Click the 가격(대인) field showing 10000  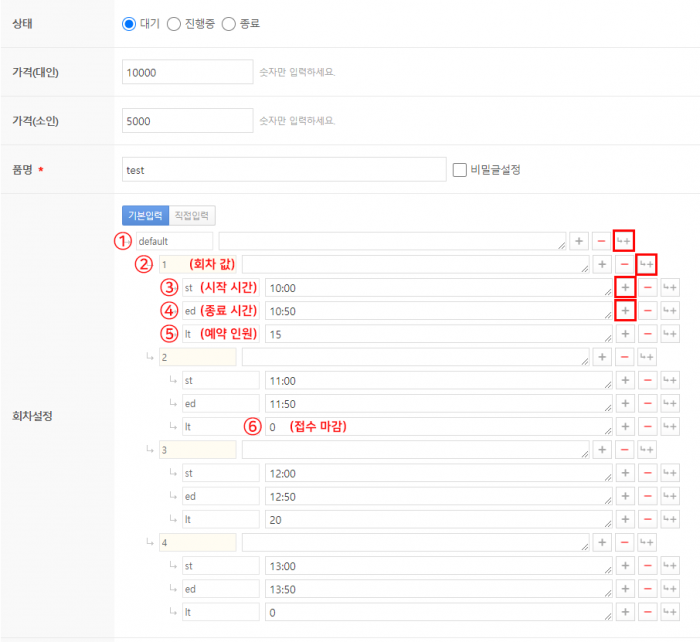click(187, 72)
